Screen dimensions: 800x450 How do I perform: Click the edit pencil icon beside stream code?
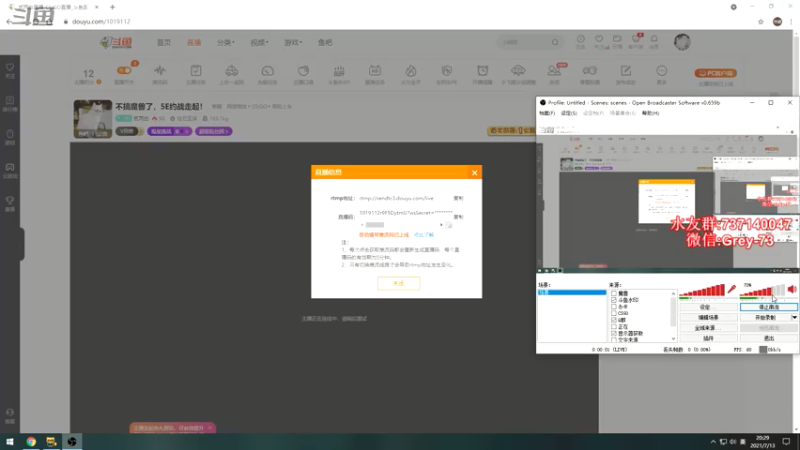click(448, 225)
